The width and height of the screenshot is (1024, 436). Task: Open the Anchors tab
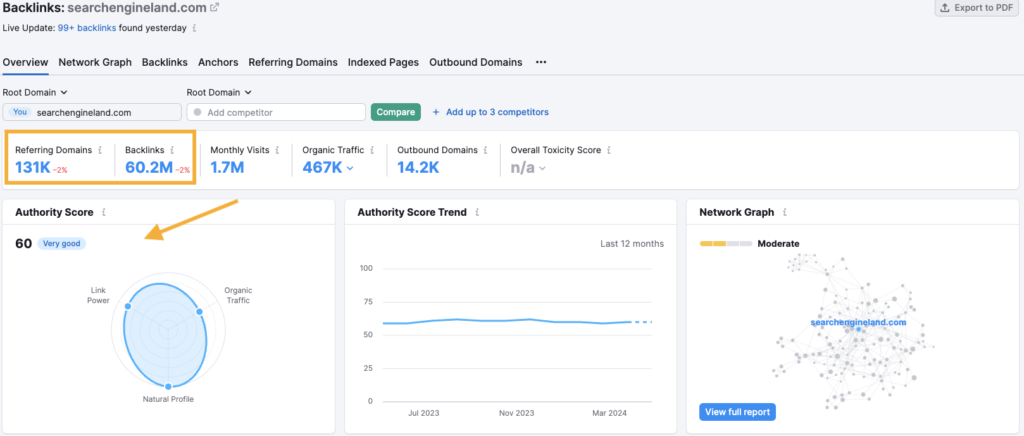point(218,63)
